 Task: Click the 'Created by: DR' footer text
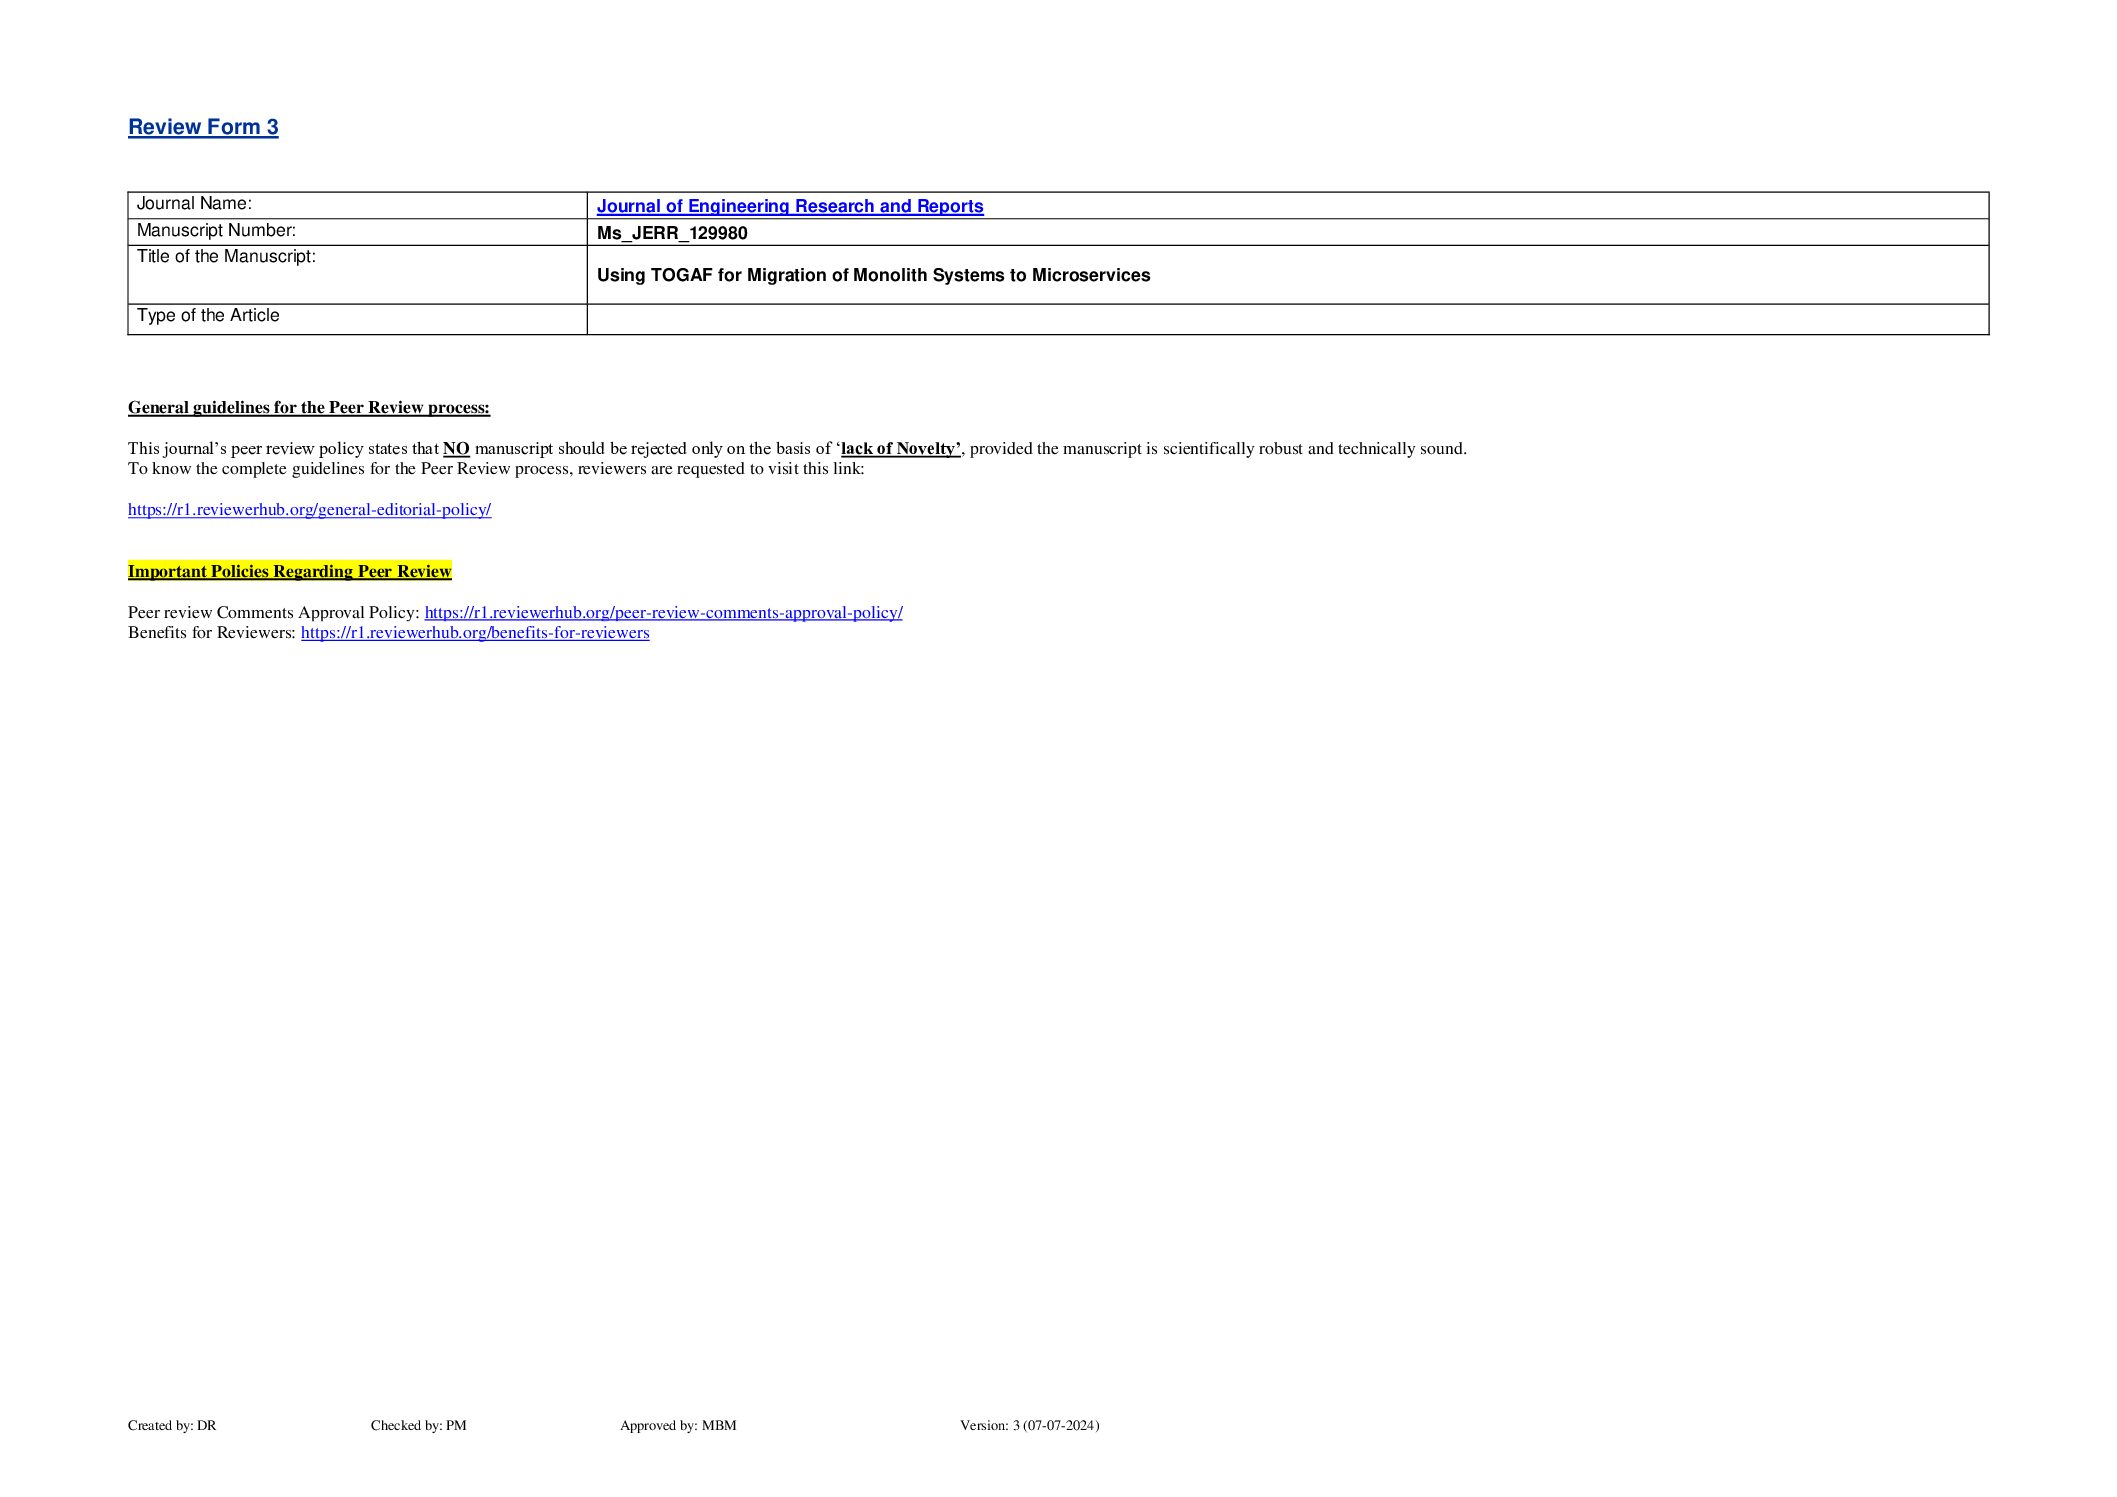tap(172, 1425)
